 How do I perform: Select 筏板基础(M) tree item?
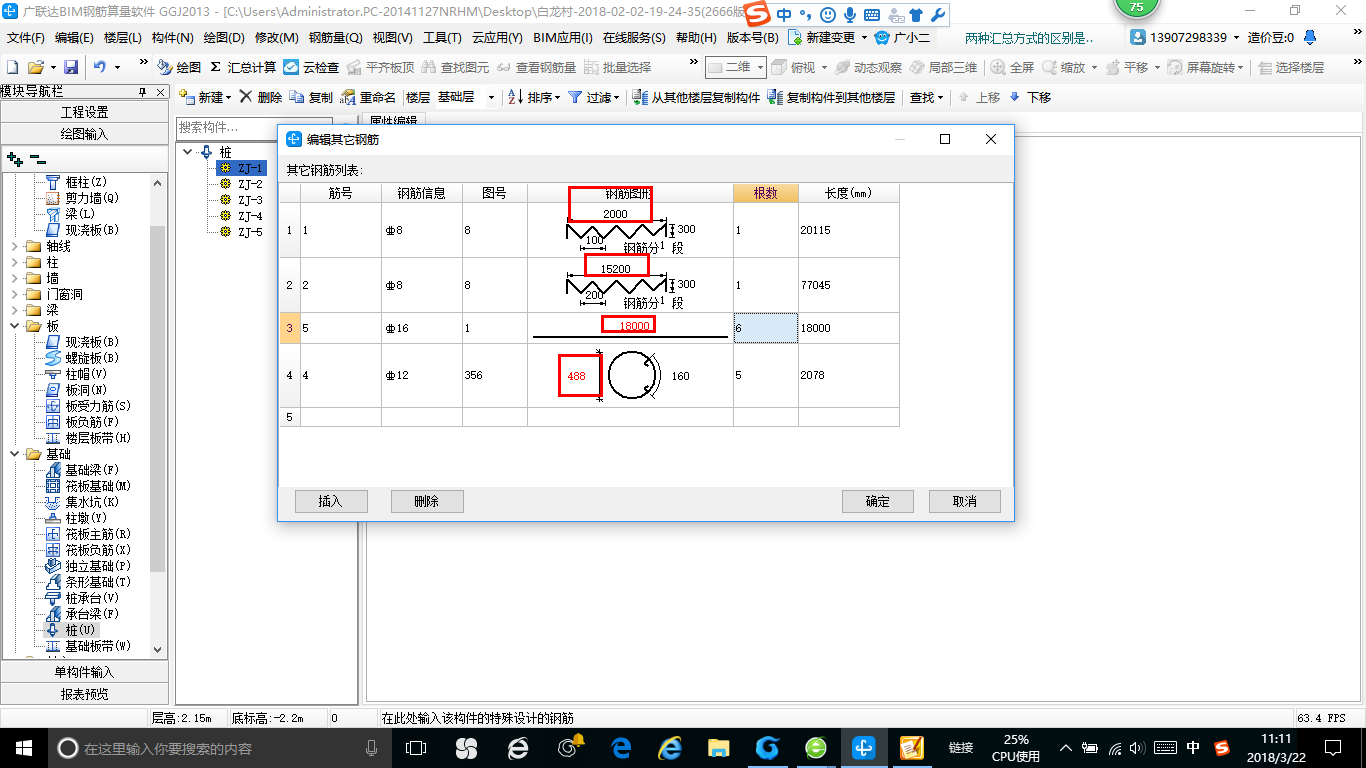(x=98, y=486)
